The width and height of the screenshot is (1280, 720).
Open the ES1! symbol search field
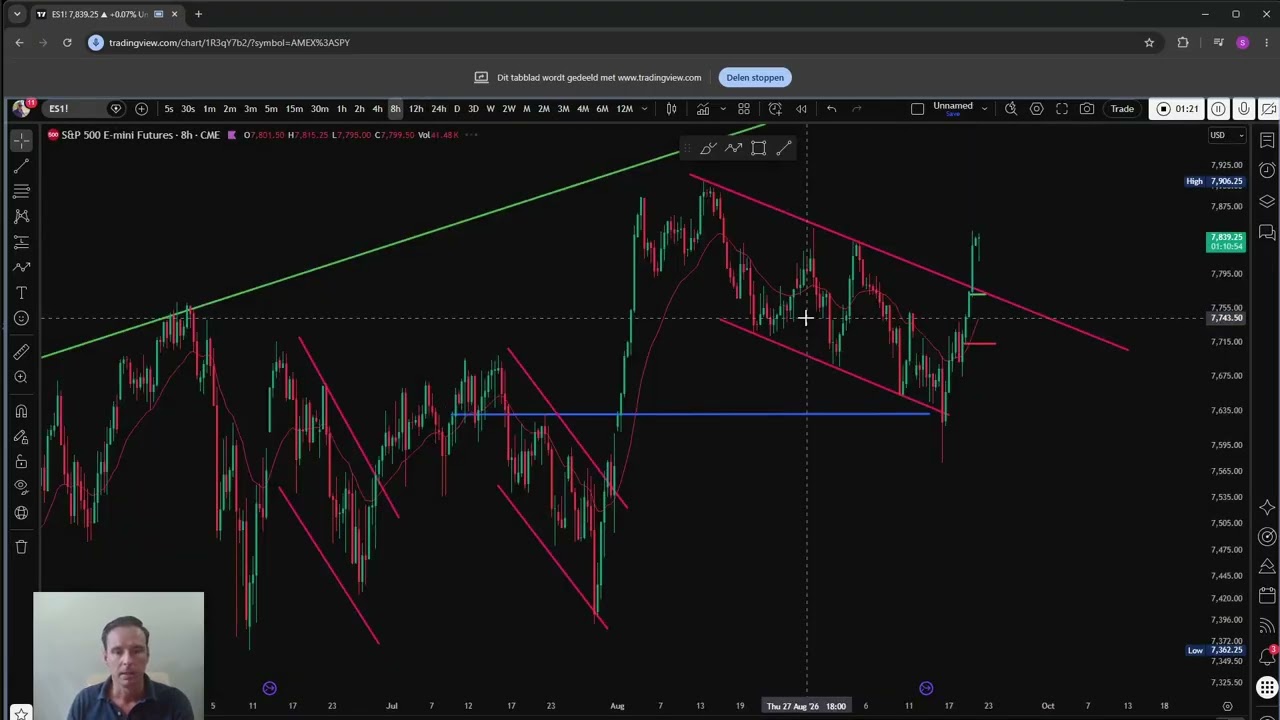click(75, 108)
